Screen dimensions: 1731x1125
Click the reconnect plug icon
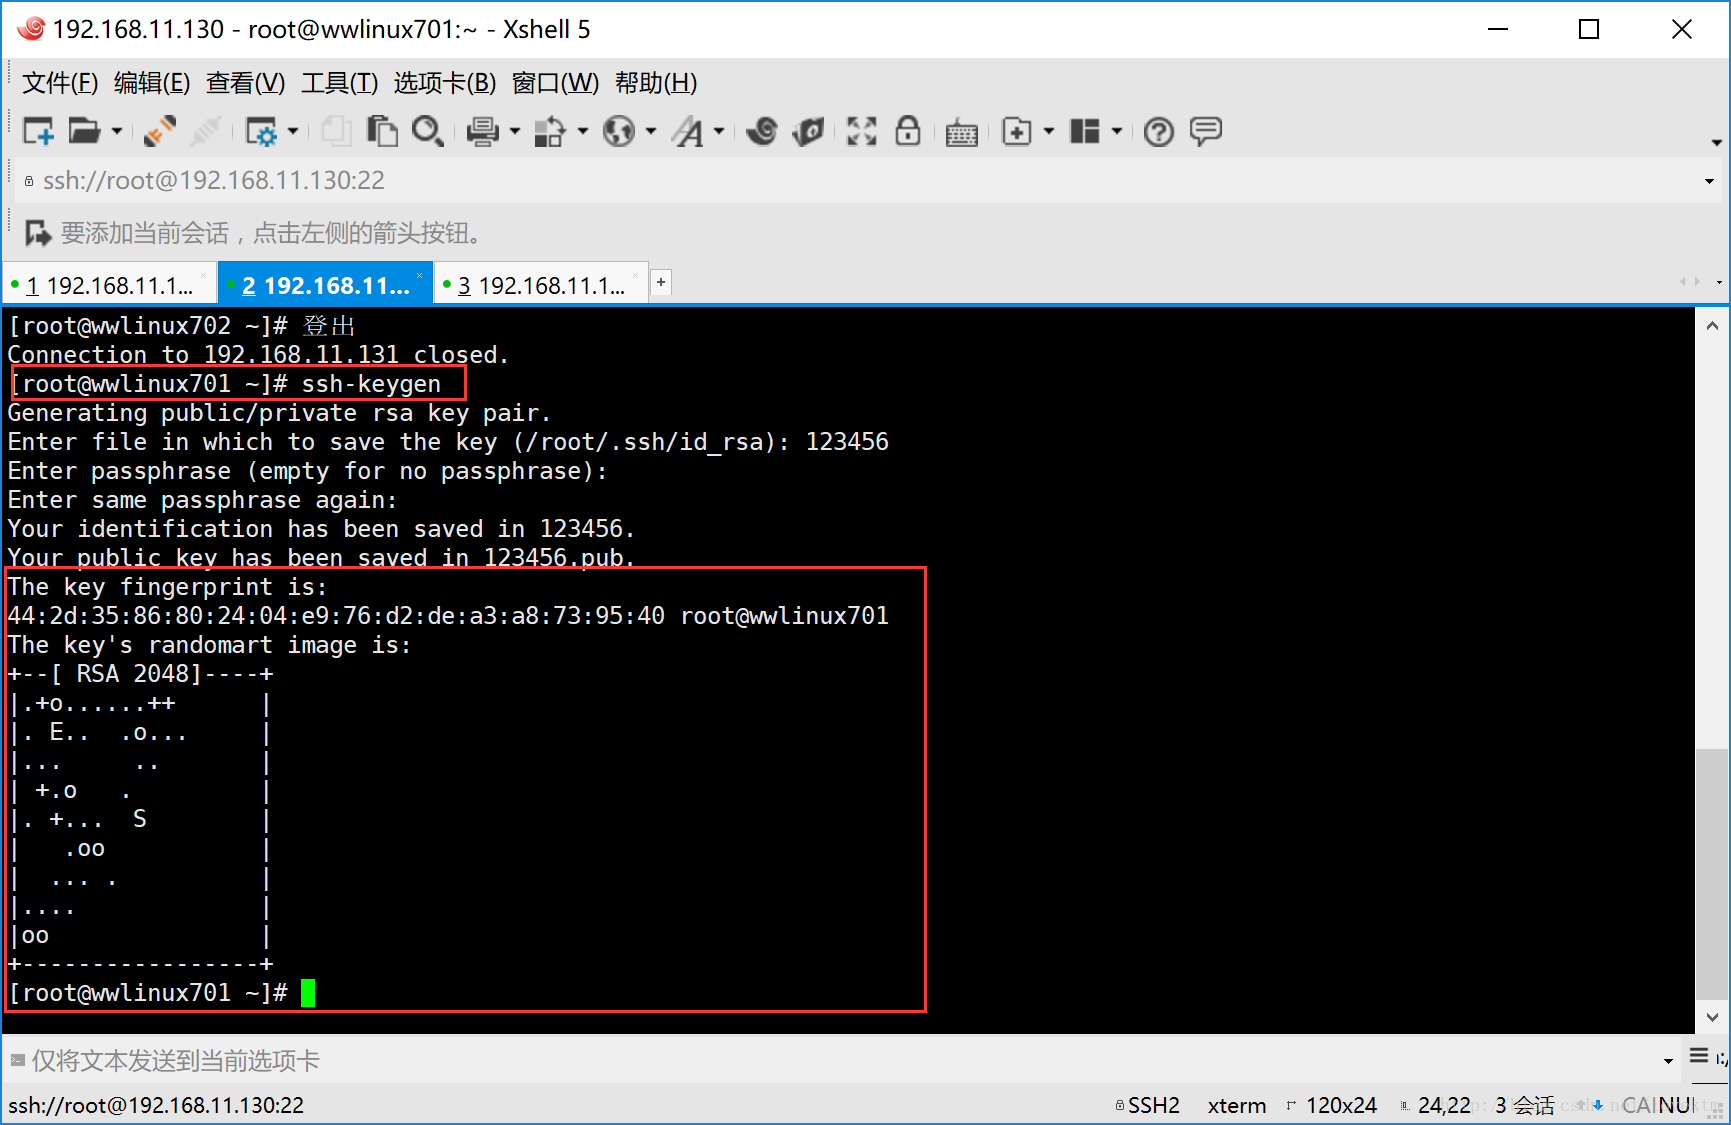159,131
